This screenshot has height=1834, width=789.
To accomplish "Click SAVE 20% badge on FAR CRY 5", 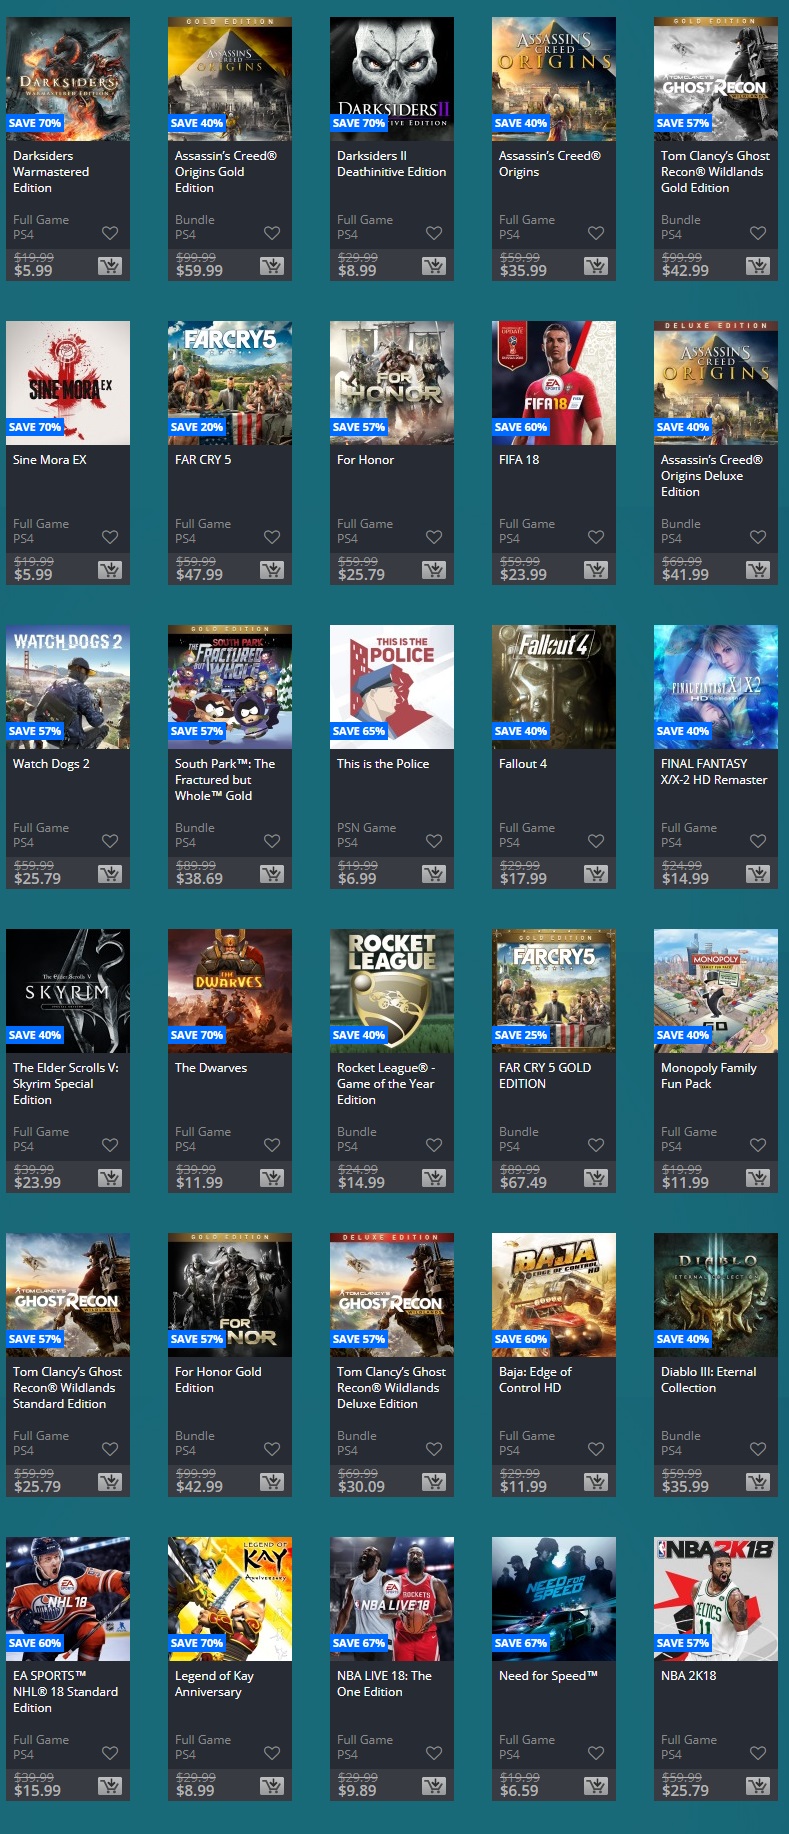I will [x=197, y=427].
